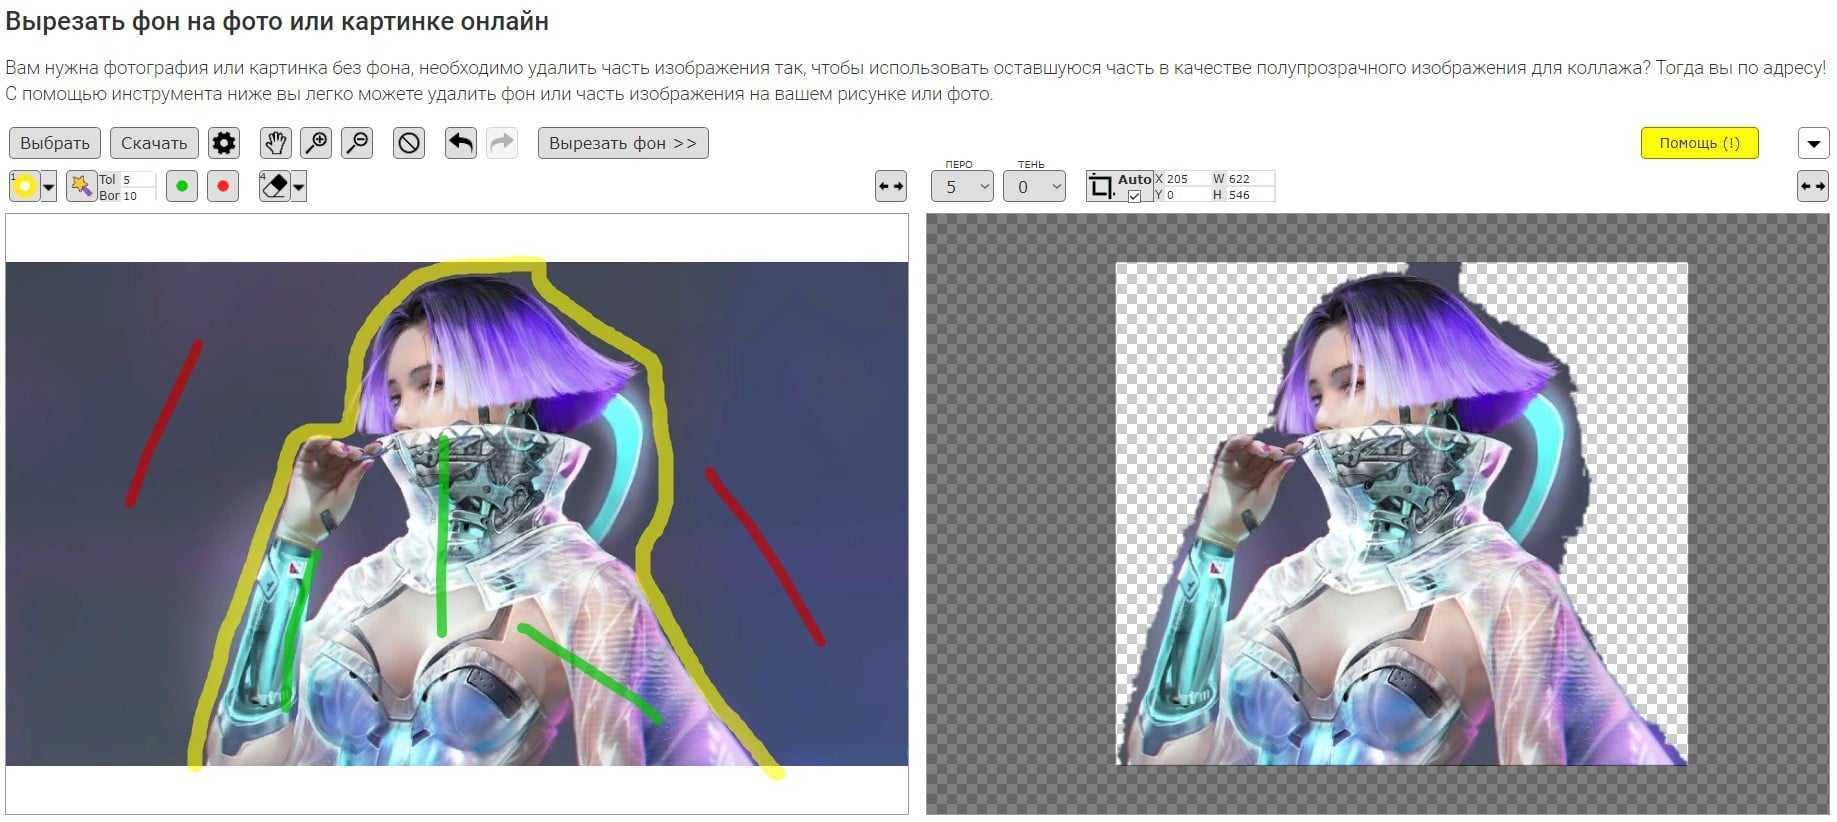The height and width of the screenshot is (822, 1837).
Task: Select the yellow outline marker tool
Action: [24, 186]
